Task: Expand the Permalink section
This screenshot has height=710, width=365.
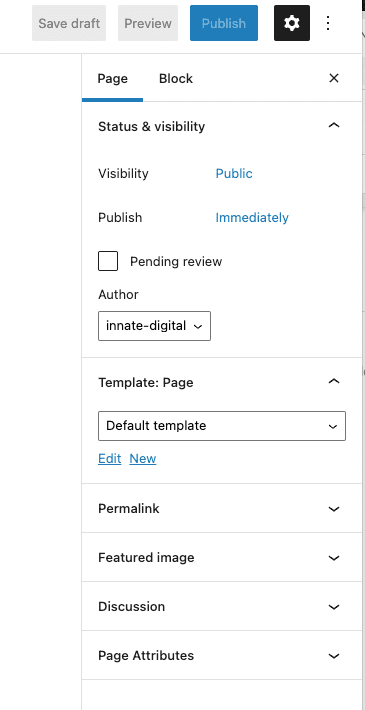Action: point(221,509)
